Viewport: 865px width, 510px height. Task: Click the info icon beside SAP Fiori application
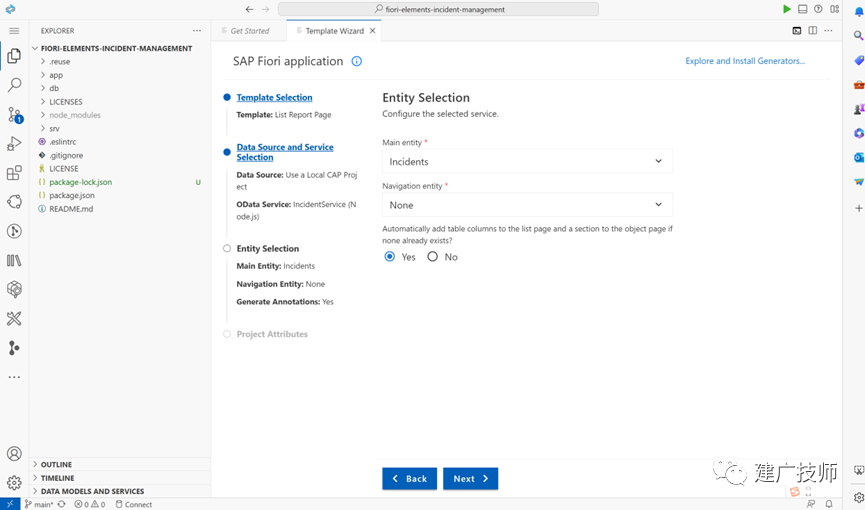357,61
